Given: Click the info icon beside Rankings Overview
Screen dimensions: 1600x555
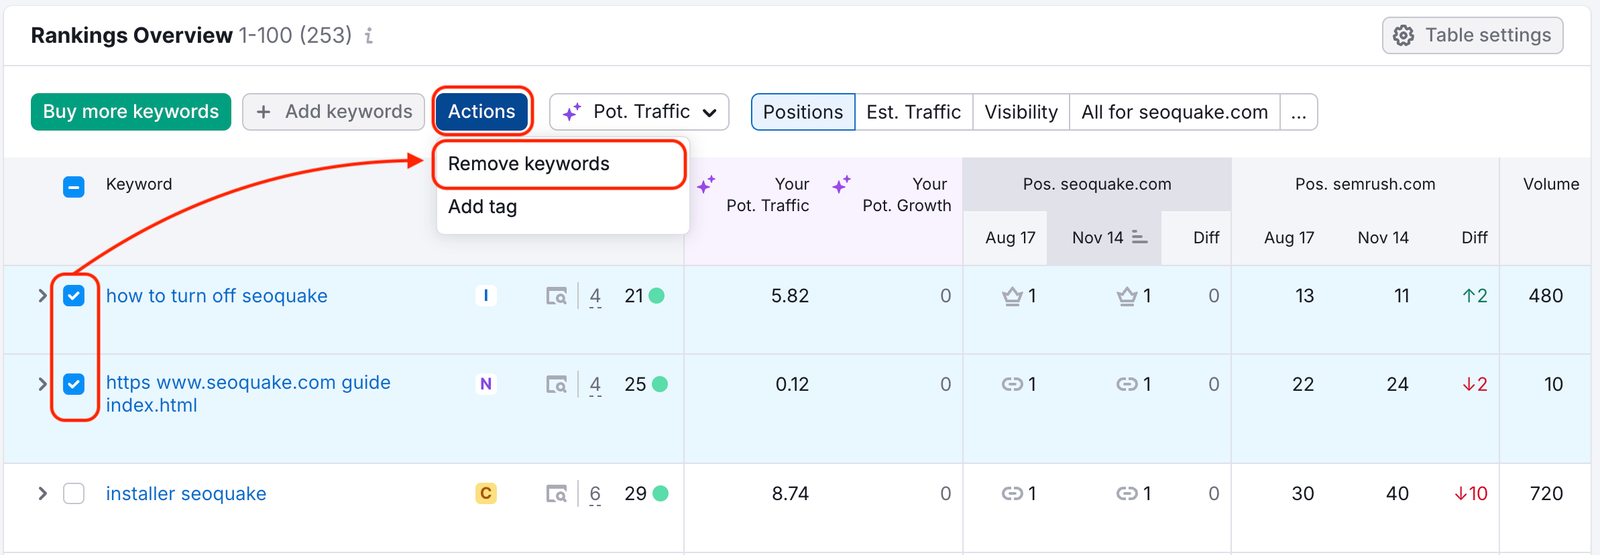Looking at the screenshot, I should (x=369, y=36).
